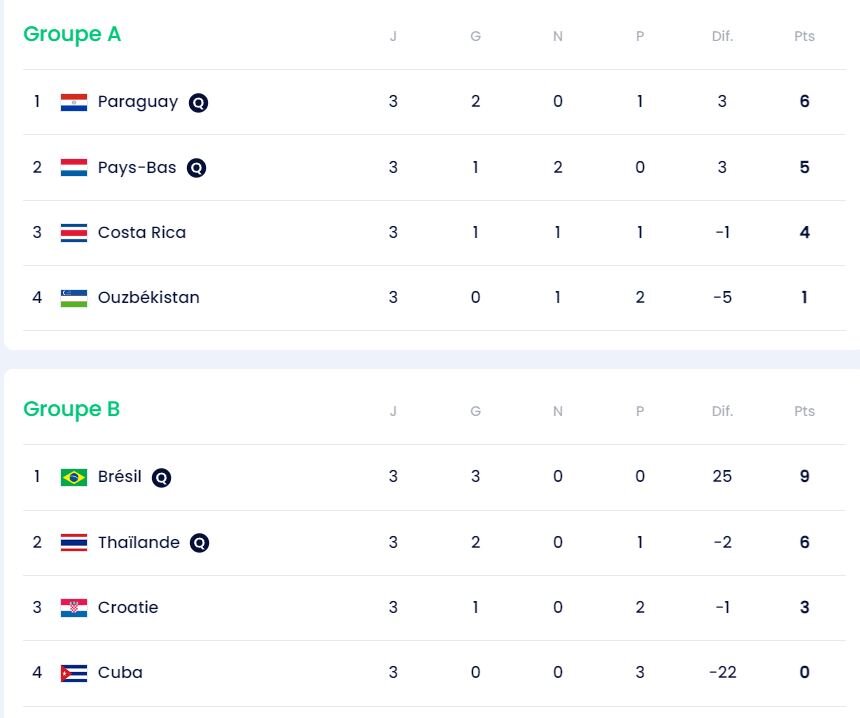Open the Paraguay team link

[x=138, y=102]
